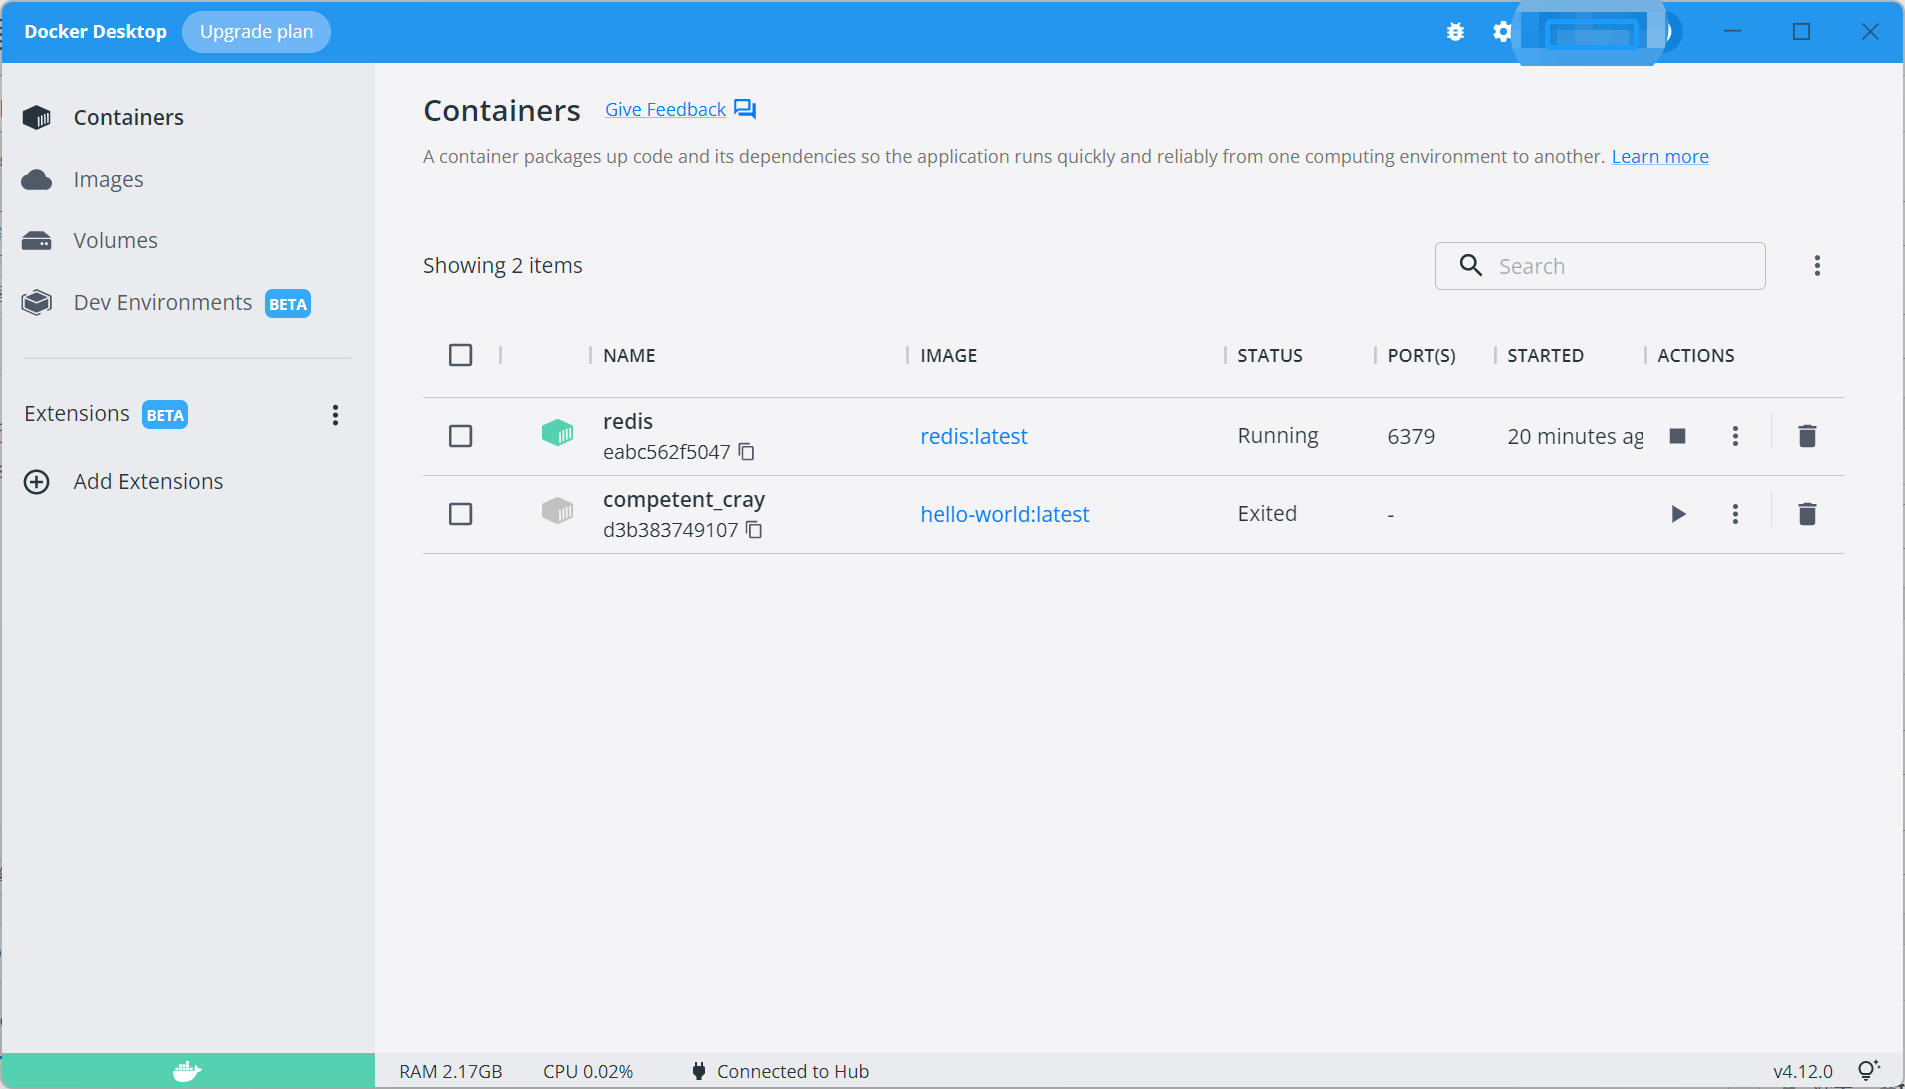Open the Give Feedback link
The image size is (1905, 1089).
664,109
